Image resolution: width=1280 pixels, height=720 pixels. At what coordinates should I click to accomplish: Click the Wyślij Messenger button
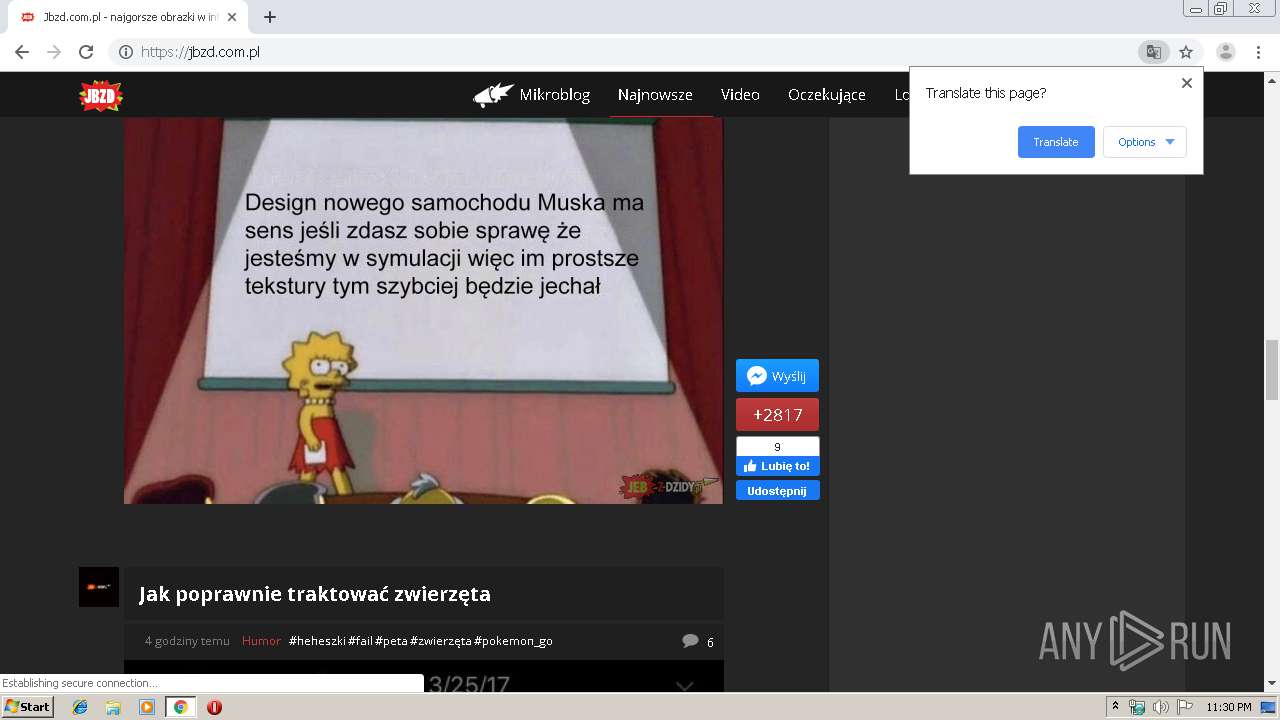pos(777,376)
